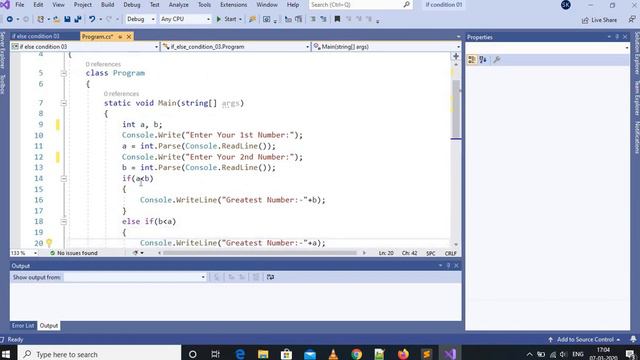Click the lightbulb quick actions icon at line 20
Screen dimensions: 640x360
coord(49,242)
